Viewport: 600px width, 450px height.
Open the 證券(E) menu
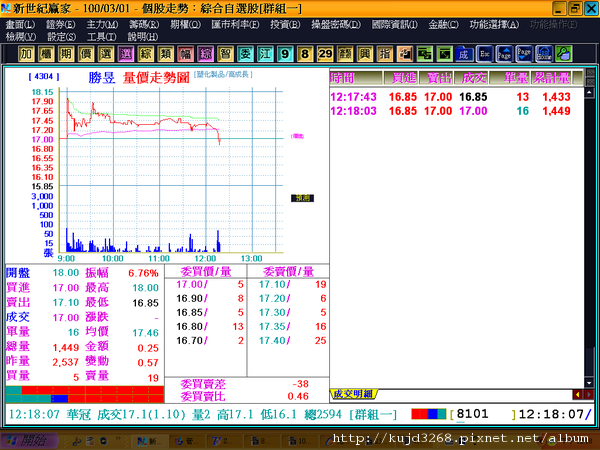60,24
